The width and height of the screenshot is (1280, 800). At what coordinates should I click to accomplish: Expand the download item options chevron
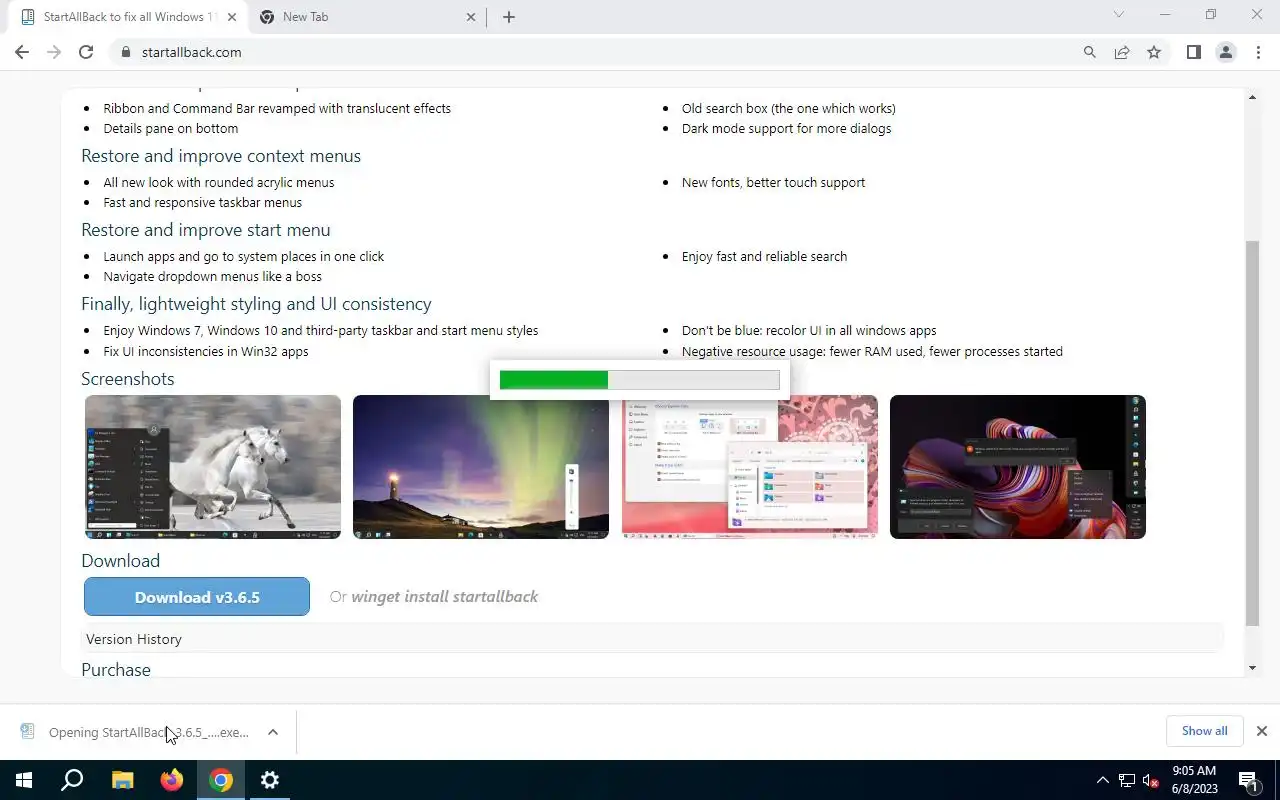[273, 732]
